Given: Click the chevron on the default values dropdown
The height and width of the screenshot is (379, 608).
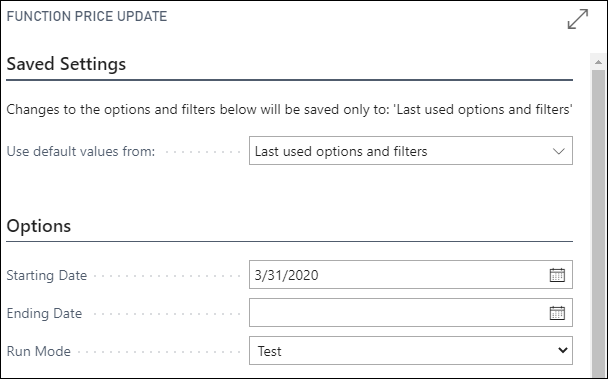Looking at the screenshot, I should tap(558, 151).
